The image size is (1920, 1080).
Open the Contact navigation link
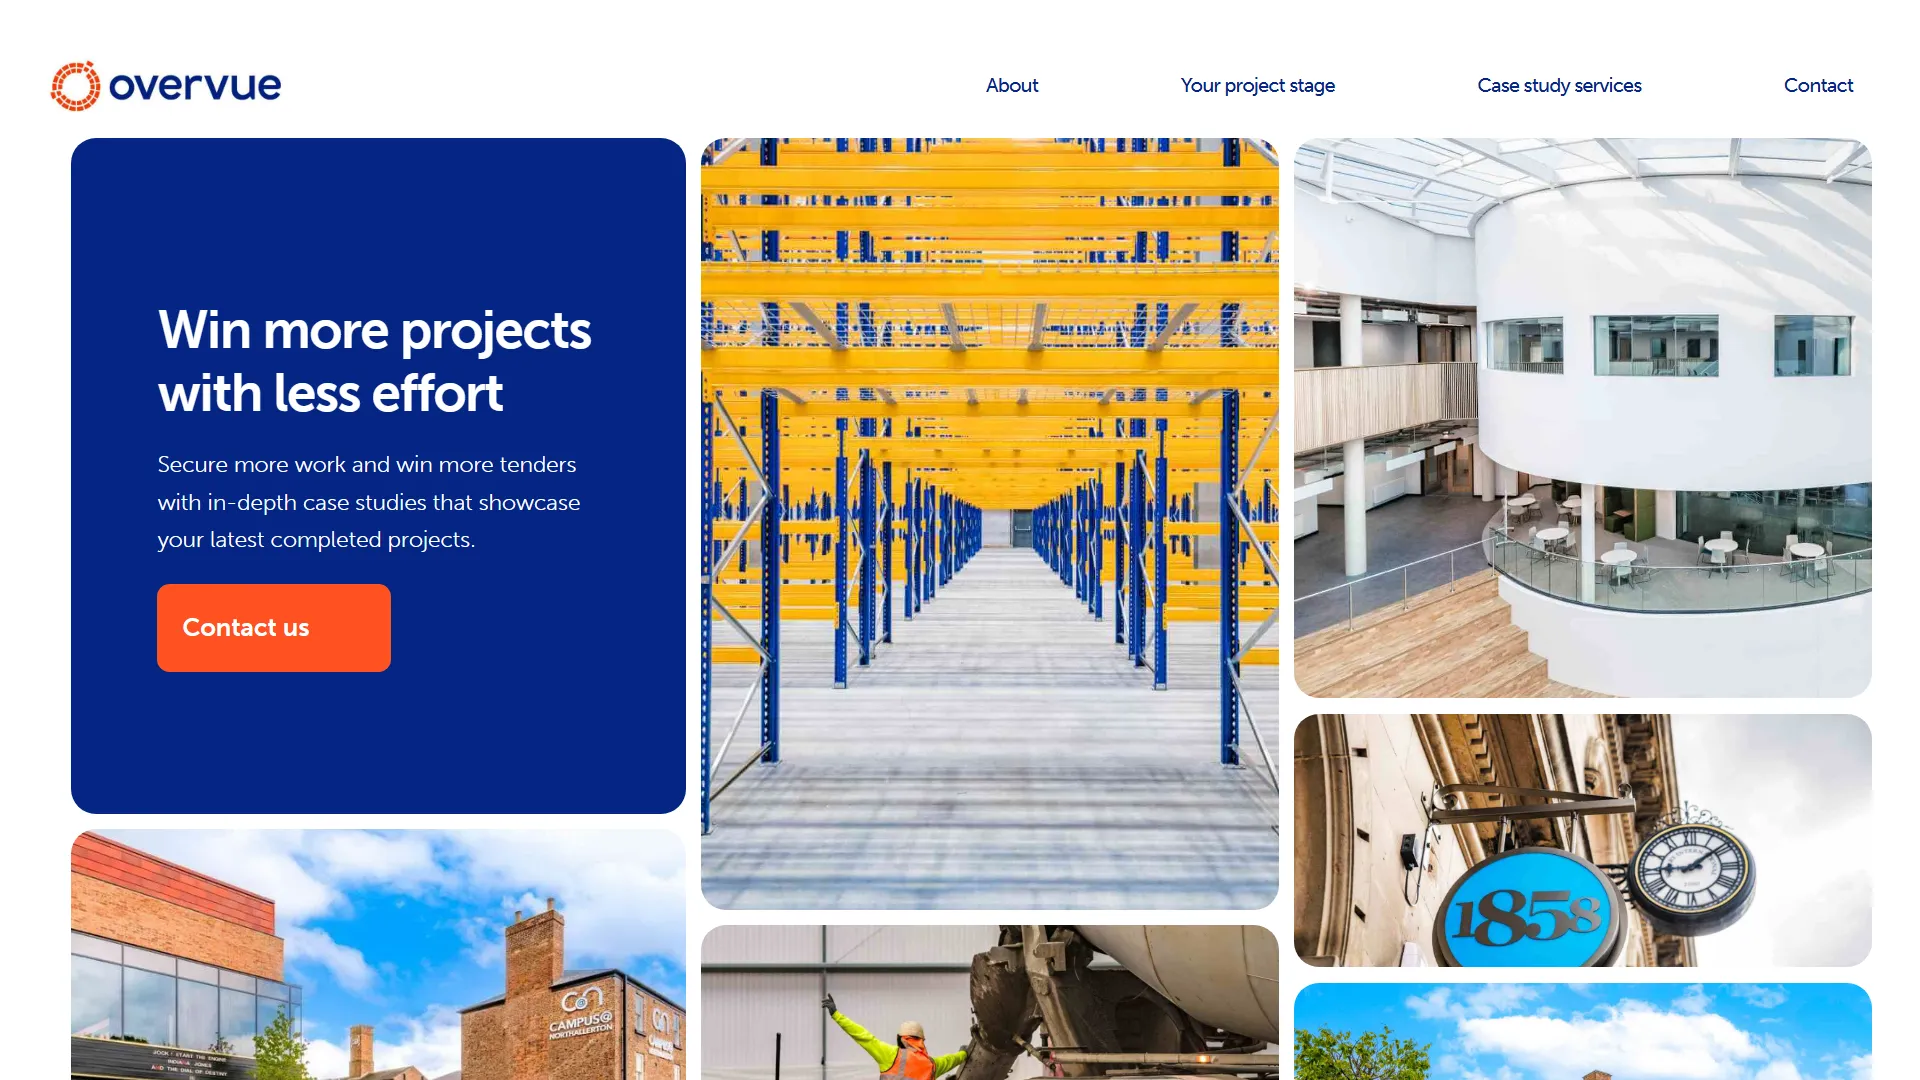coord(1818,86)
